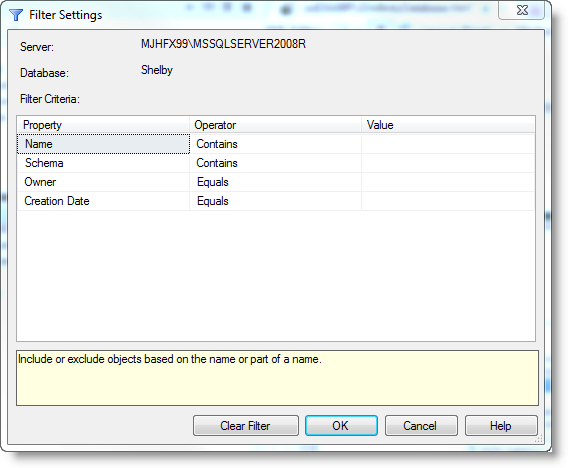Image resolution: width=568 pixels, height=468 pixels.
Task: Select the Creation Date property row
Action: (x=103, y=201)
